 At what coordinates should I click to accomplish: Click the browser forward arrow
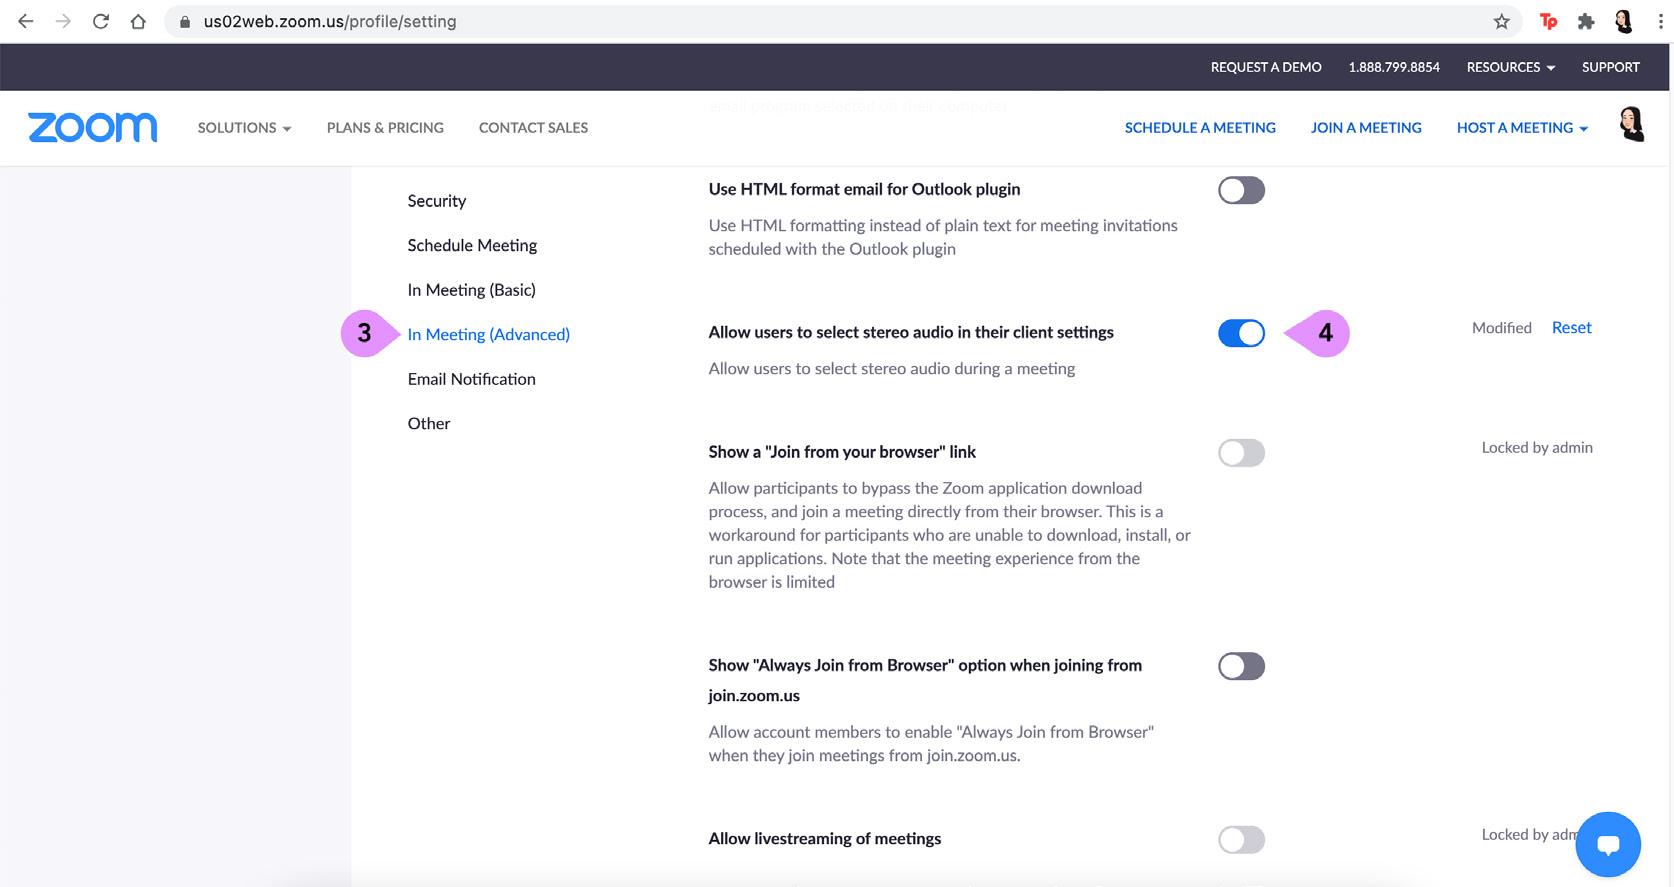point(63,21)
